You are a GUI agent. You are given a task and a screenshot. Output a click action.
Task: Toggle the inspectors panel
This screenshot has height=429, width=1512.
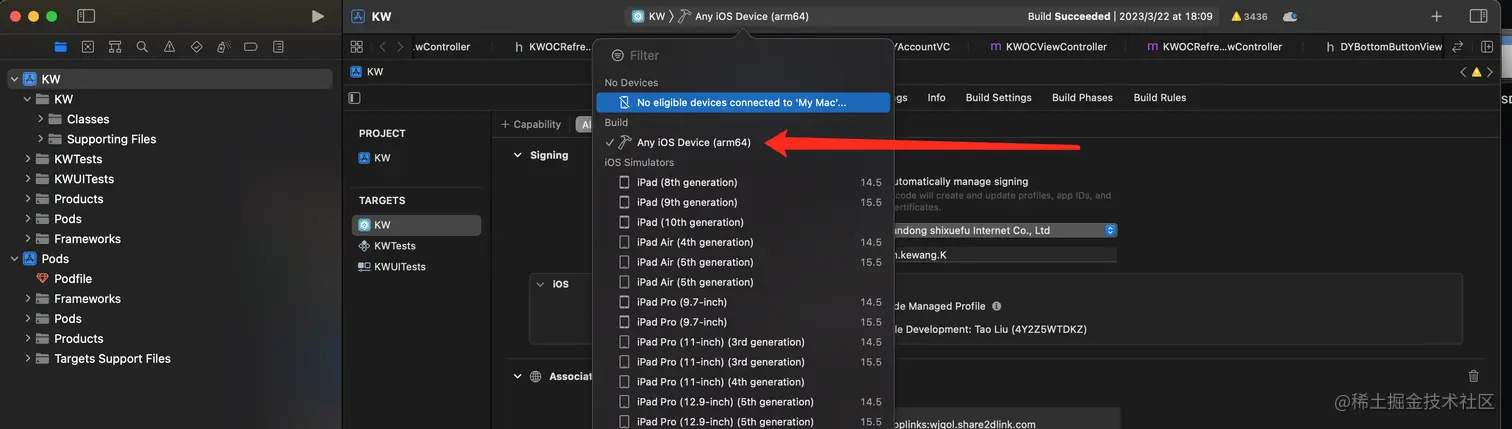coord(1478,16)
